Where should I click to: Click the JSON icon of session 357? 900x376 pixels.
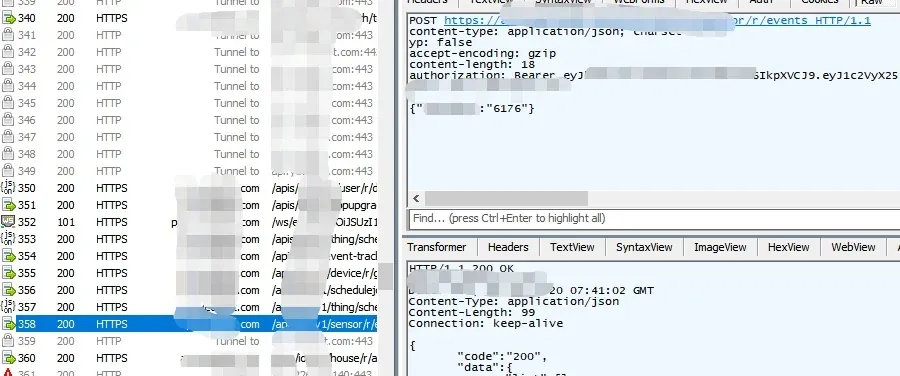tap(8, 307)
